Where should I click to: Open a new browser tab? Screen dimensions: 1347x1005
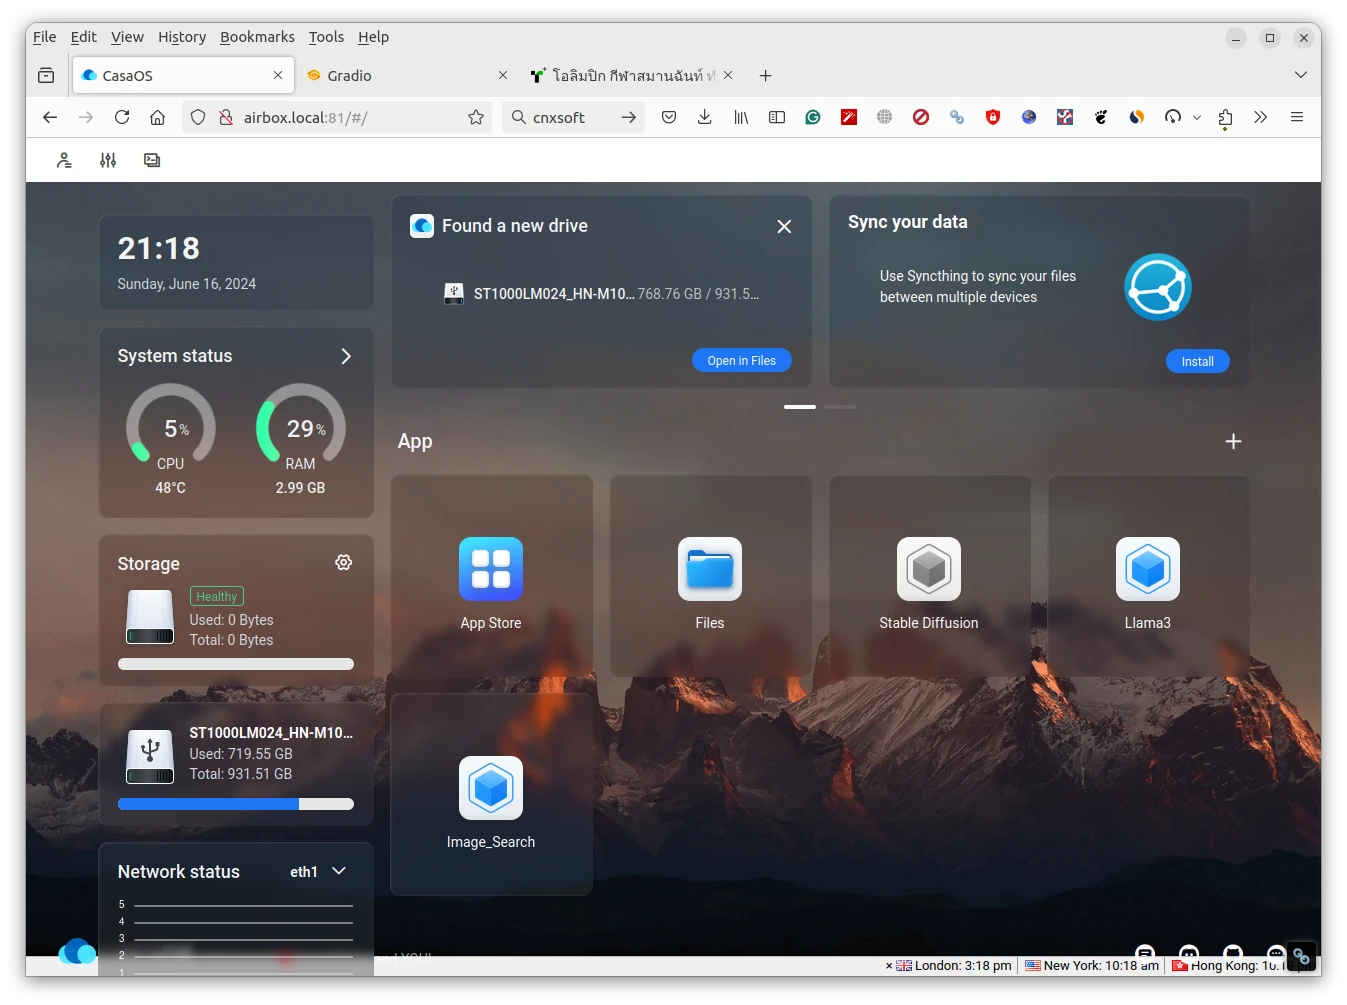click(766, 75)
